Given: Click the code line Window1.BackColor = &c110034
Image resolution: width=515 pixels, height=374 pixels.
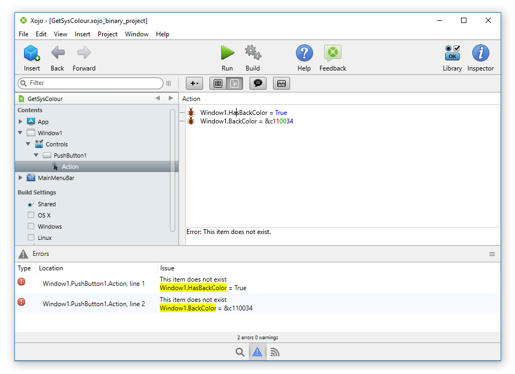Looking at the screenshot, I should click(x=247, y=121).
